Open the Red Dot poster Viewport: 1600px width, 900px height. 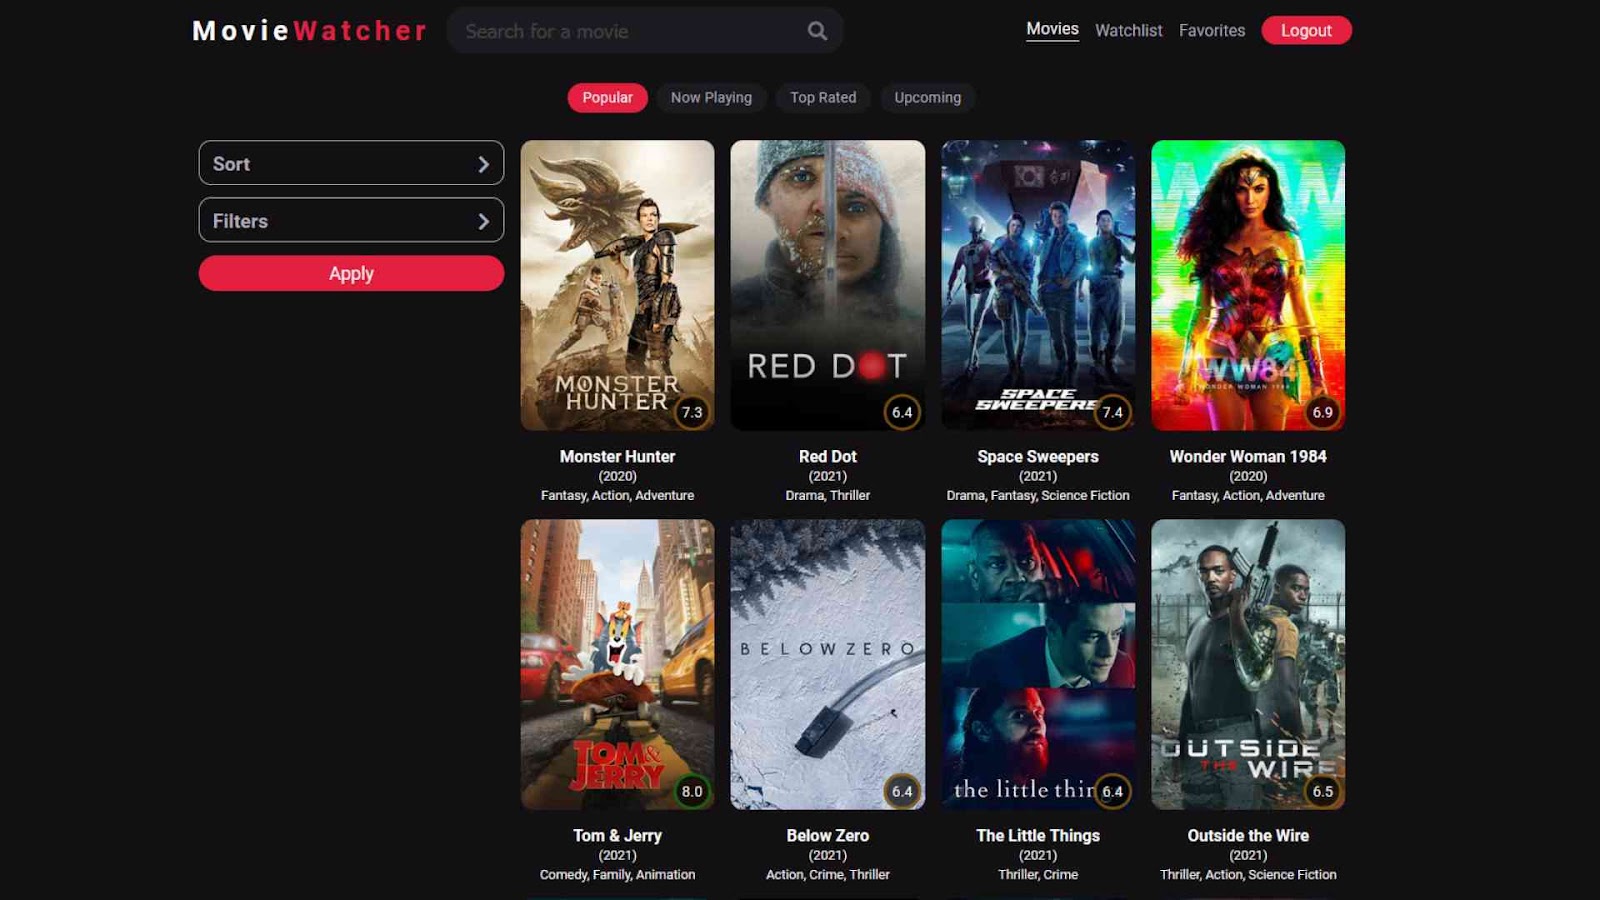[x=828, y=285]
